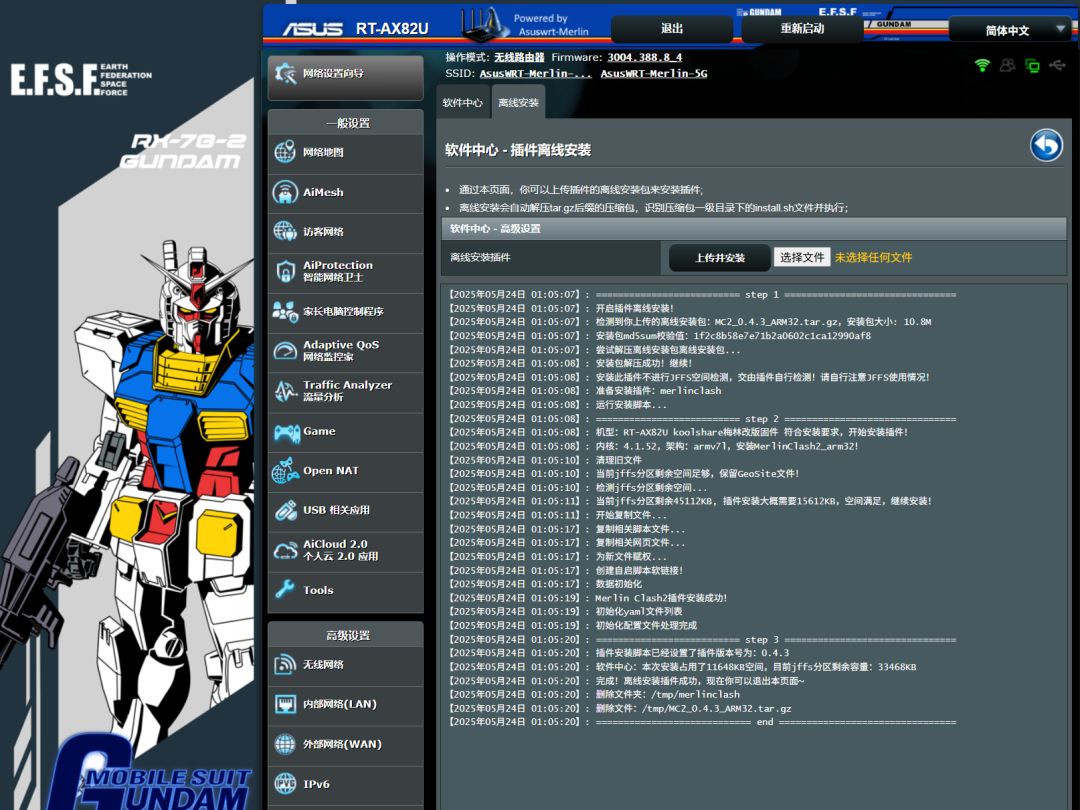This screenshot has width=1080, height=810.
Task: Open the 外部网络(WAN) menu item
Action: click(x=346, y=745)
